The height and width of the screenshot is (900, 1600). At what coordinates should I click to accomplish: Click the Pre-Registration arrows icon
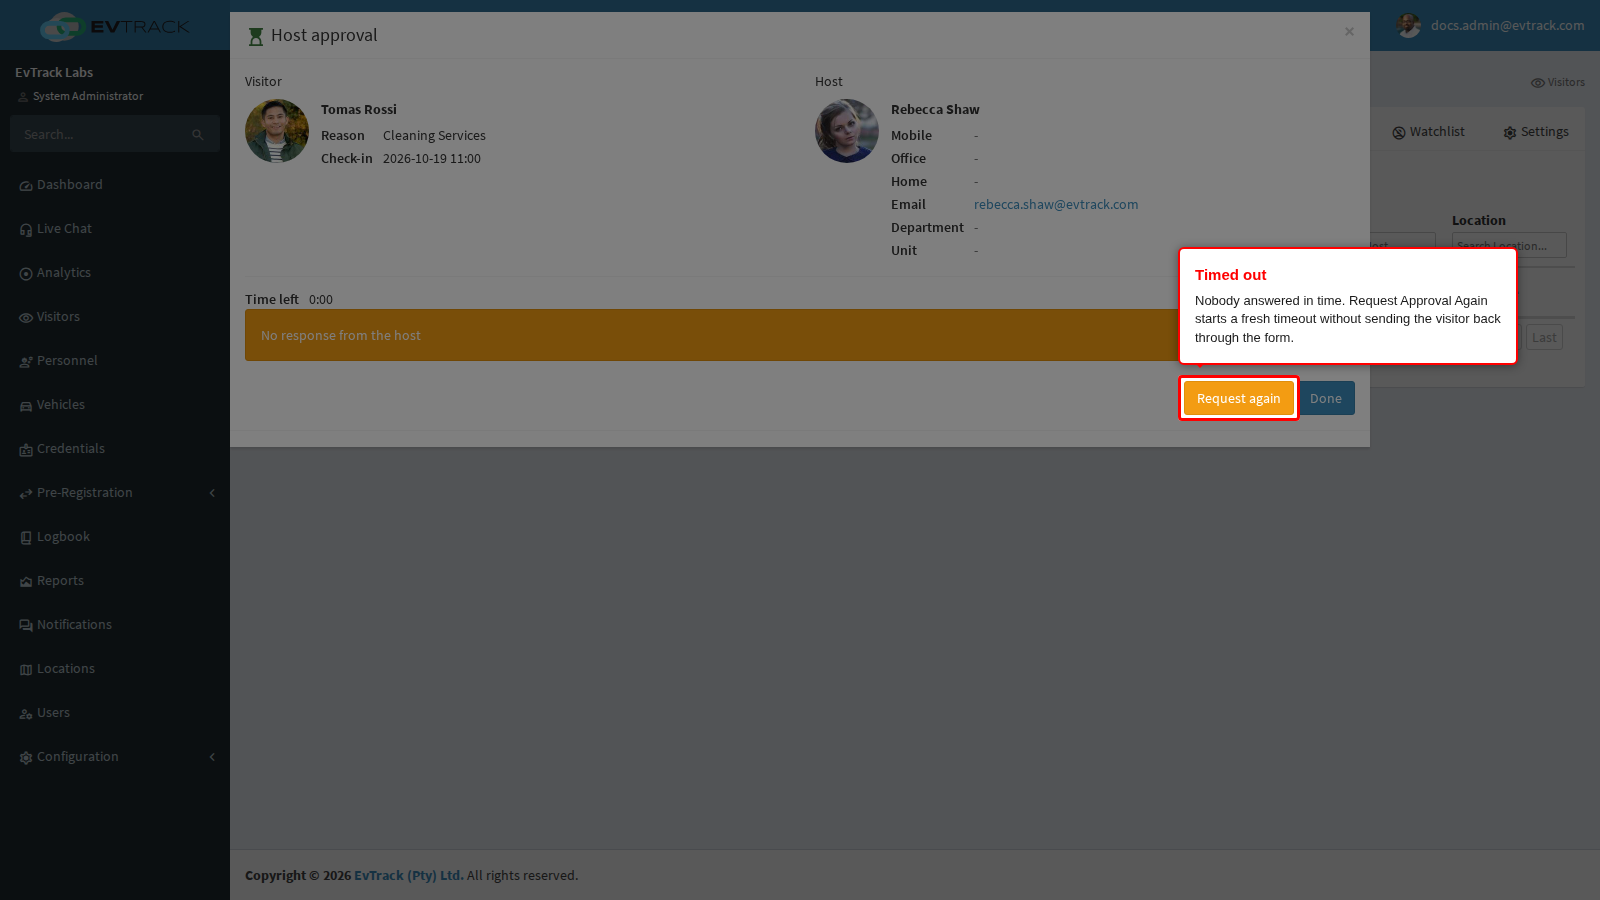click(x=26, y=494)
